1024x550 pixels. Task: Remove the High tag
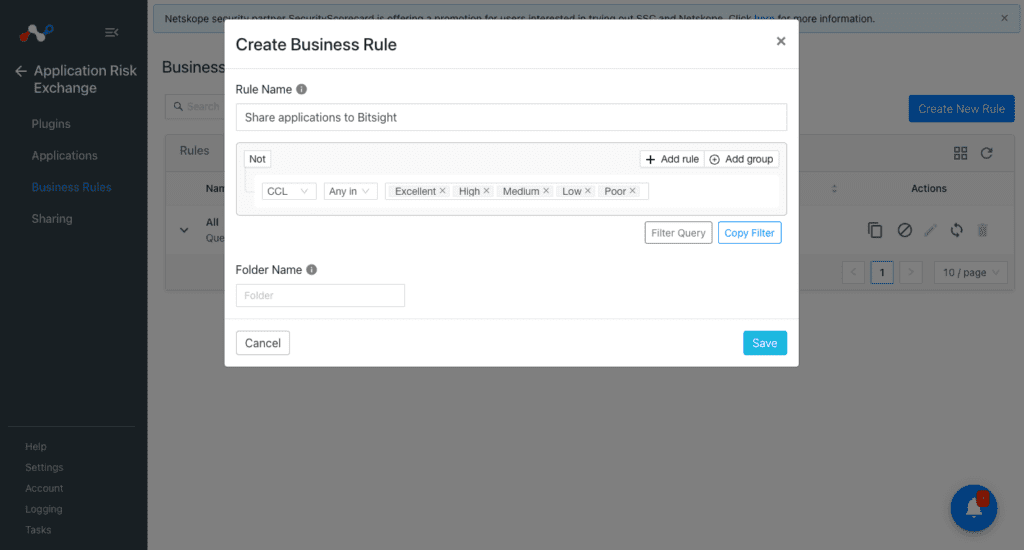[x=486, y=191]
